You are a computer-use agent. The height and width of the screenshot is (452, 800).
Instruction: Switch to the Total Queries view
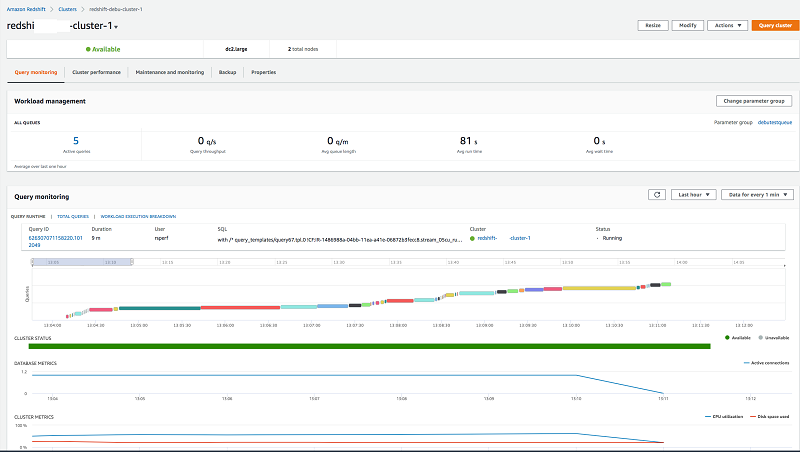click(73, 216)
